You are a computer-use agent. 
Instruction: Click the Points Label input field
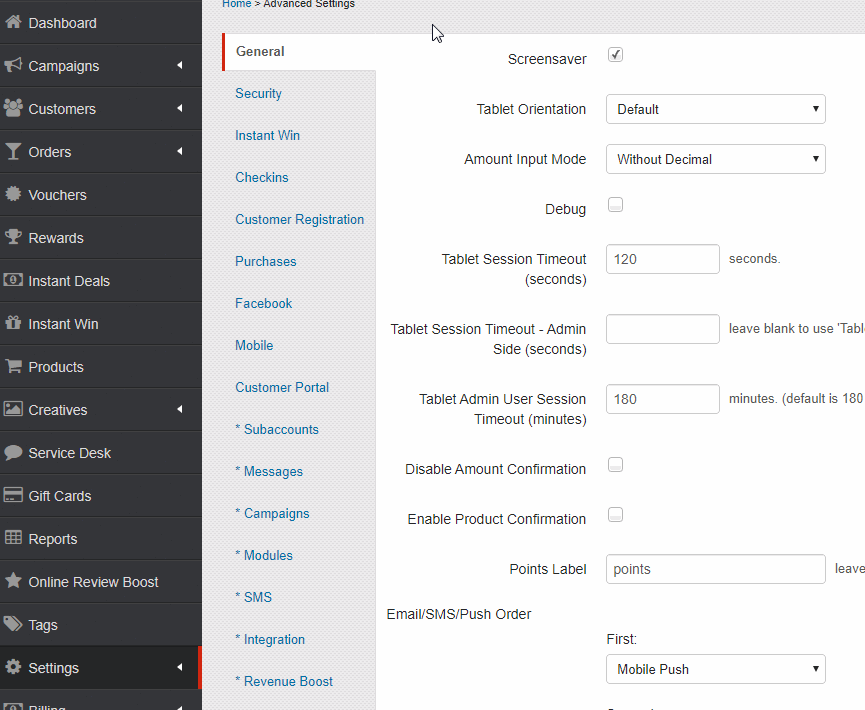(x=715, y=569)
